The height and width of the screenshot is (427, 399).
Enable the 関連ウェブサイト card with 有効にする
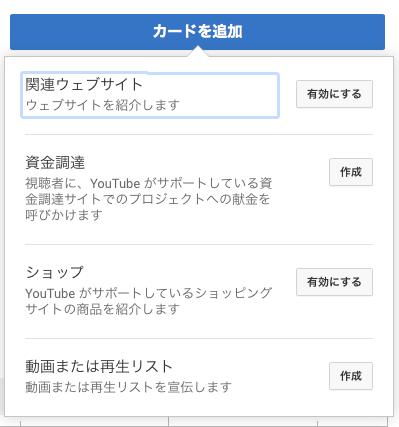pos(334,94)
